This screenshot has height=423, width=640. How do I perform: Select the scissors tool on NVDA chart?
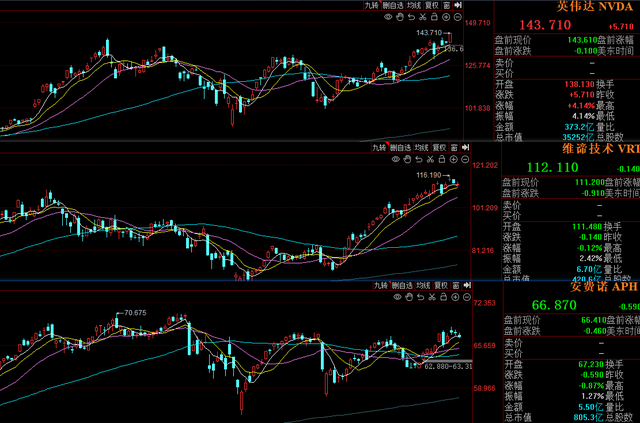423,17
